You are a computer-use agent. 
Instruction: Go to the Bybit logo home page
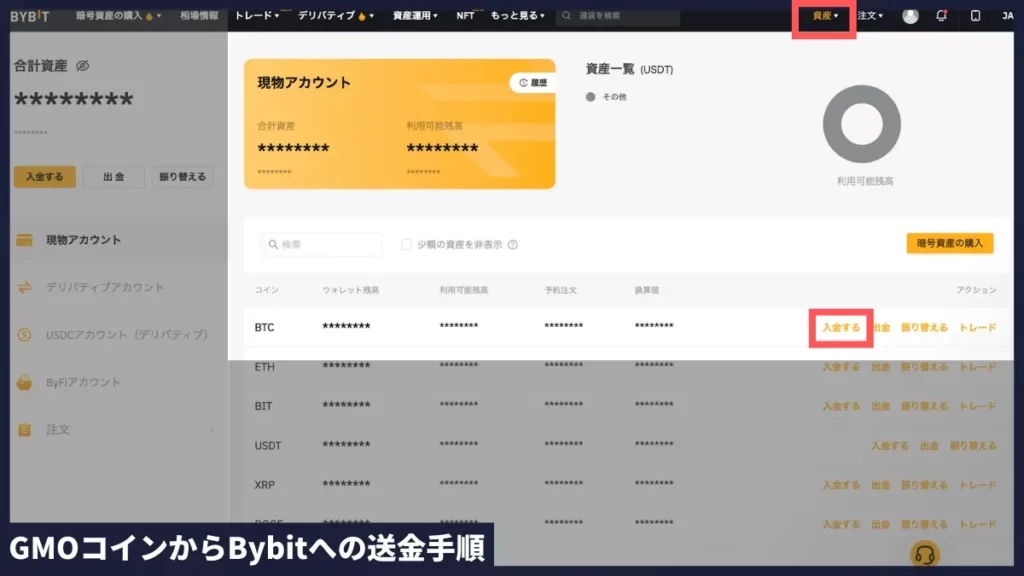(29, 16)
